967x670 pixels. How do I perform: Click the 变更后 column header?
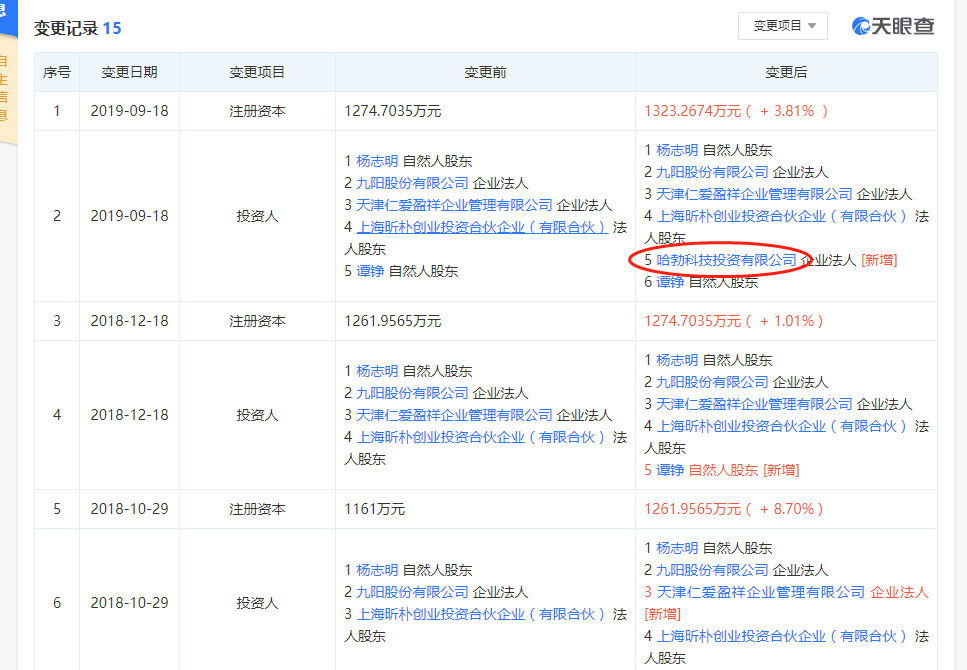click(786, 72)
